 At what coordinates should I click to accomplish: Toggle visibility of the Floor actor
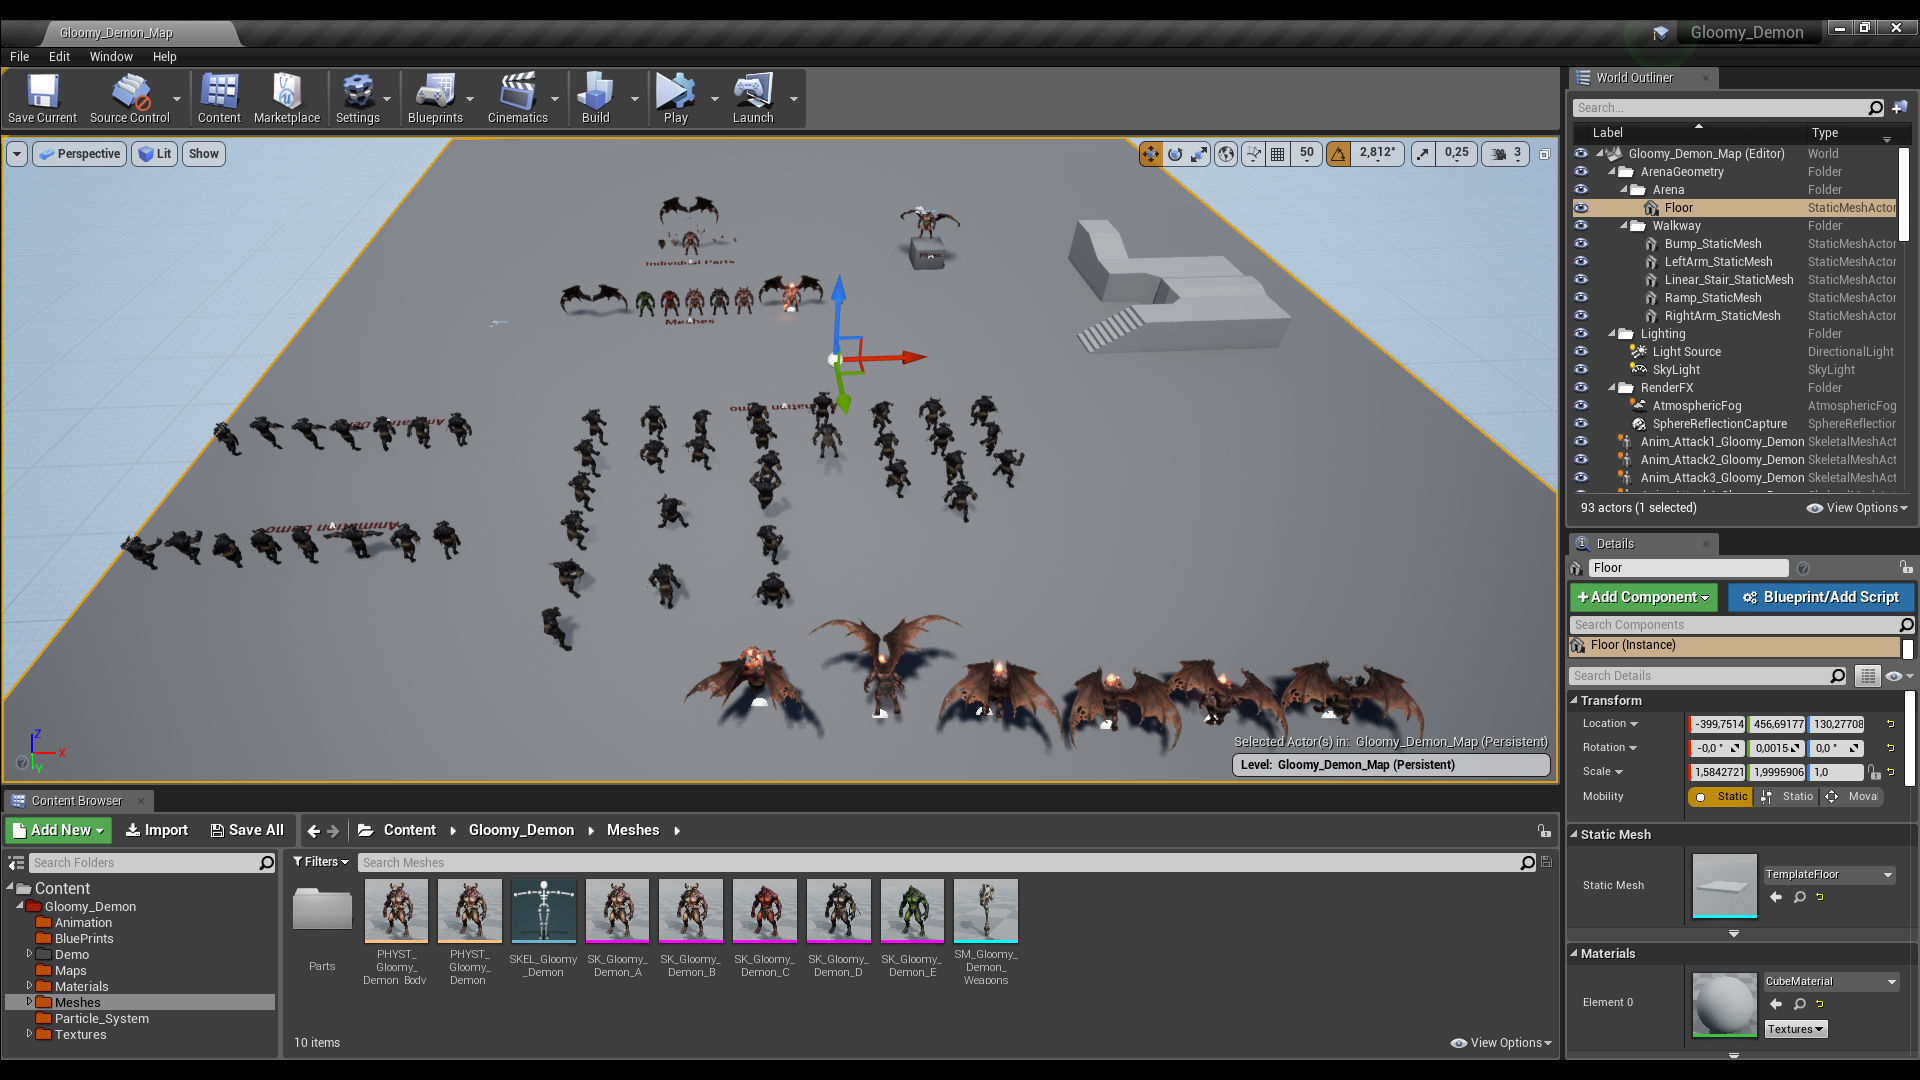(x=1581, y=208)
